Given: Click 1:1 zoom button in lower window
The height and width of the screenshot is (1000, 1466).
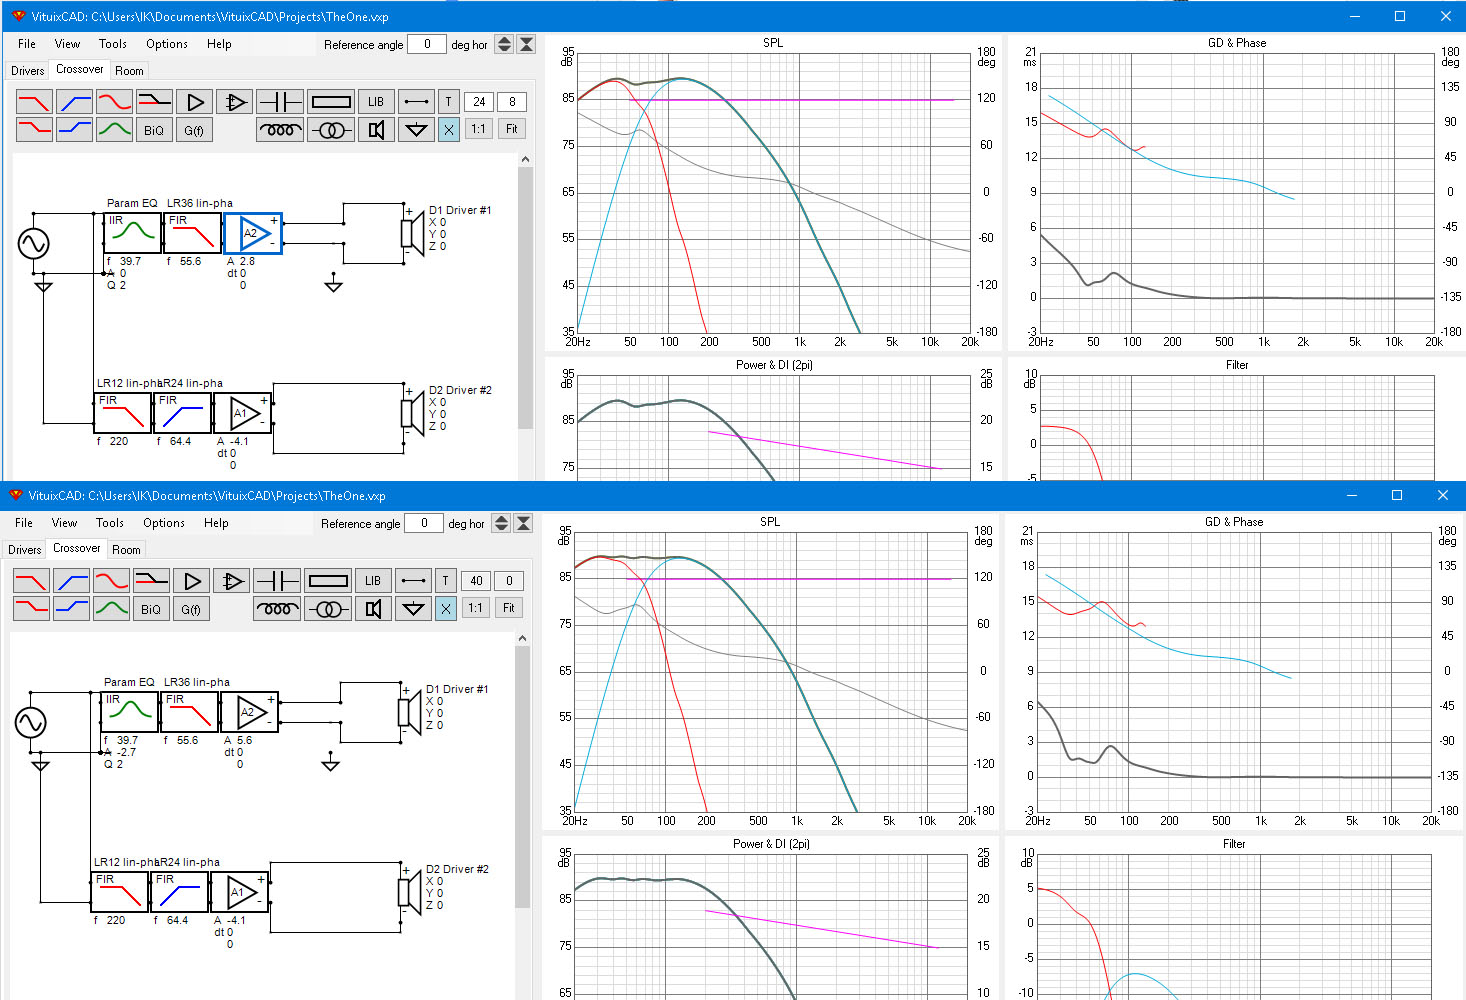Looking at the screenshot, I should click(x=476, y=608).
